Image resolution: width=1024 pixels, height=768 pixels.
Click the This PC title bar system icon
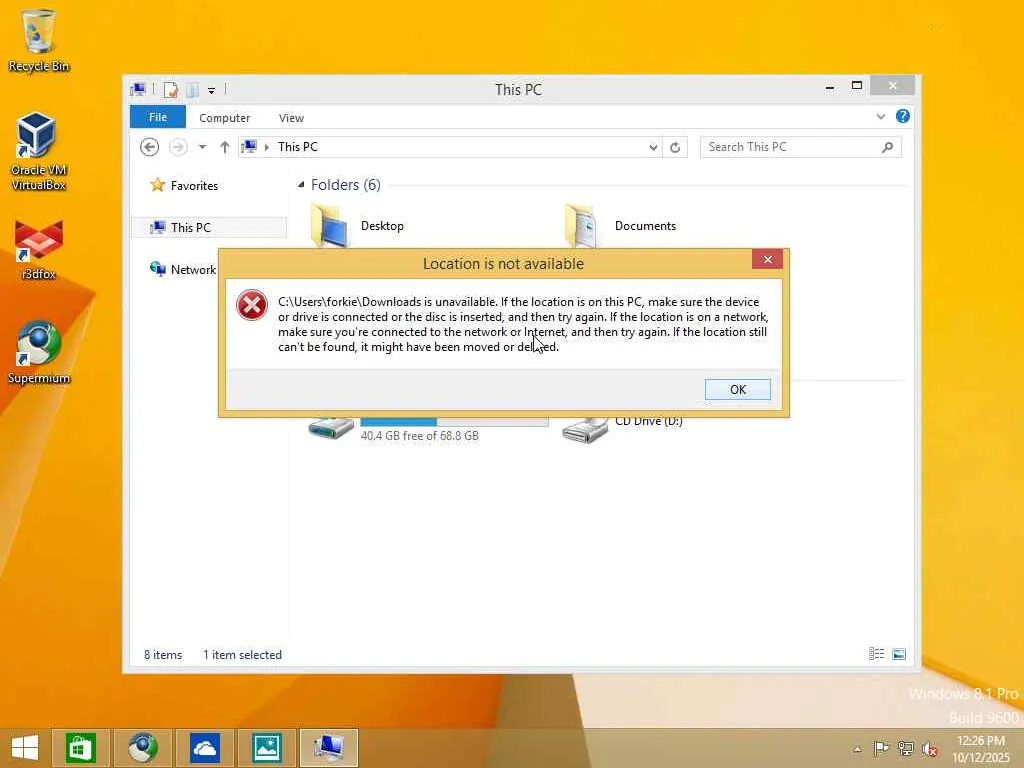(x=138, y=89)
